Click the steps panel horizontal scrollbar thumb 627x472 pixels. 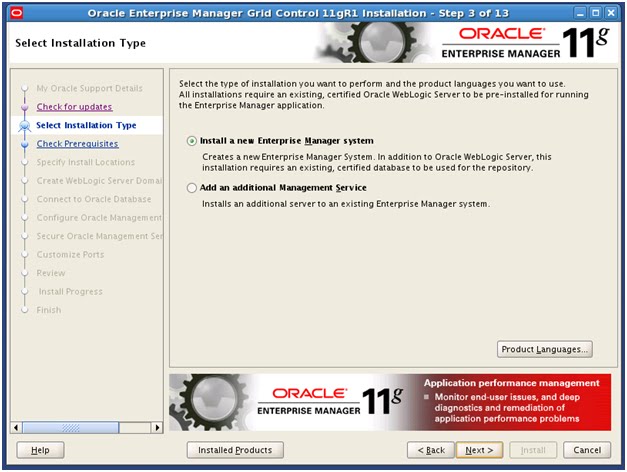[x=71, y=428]
